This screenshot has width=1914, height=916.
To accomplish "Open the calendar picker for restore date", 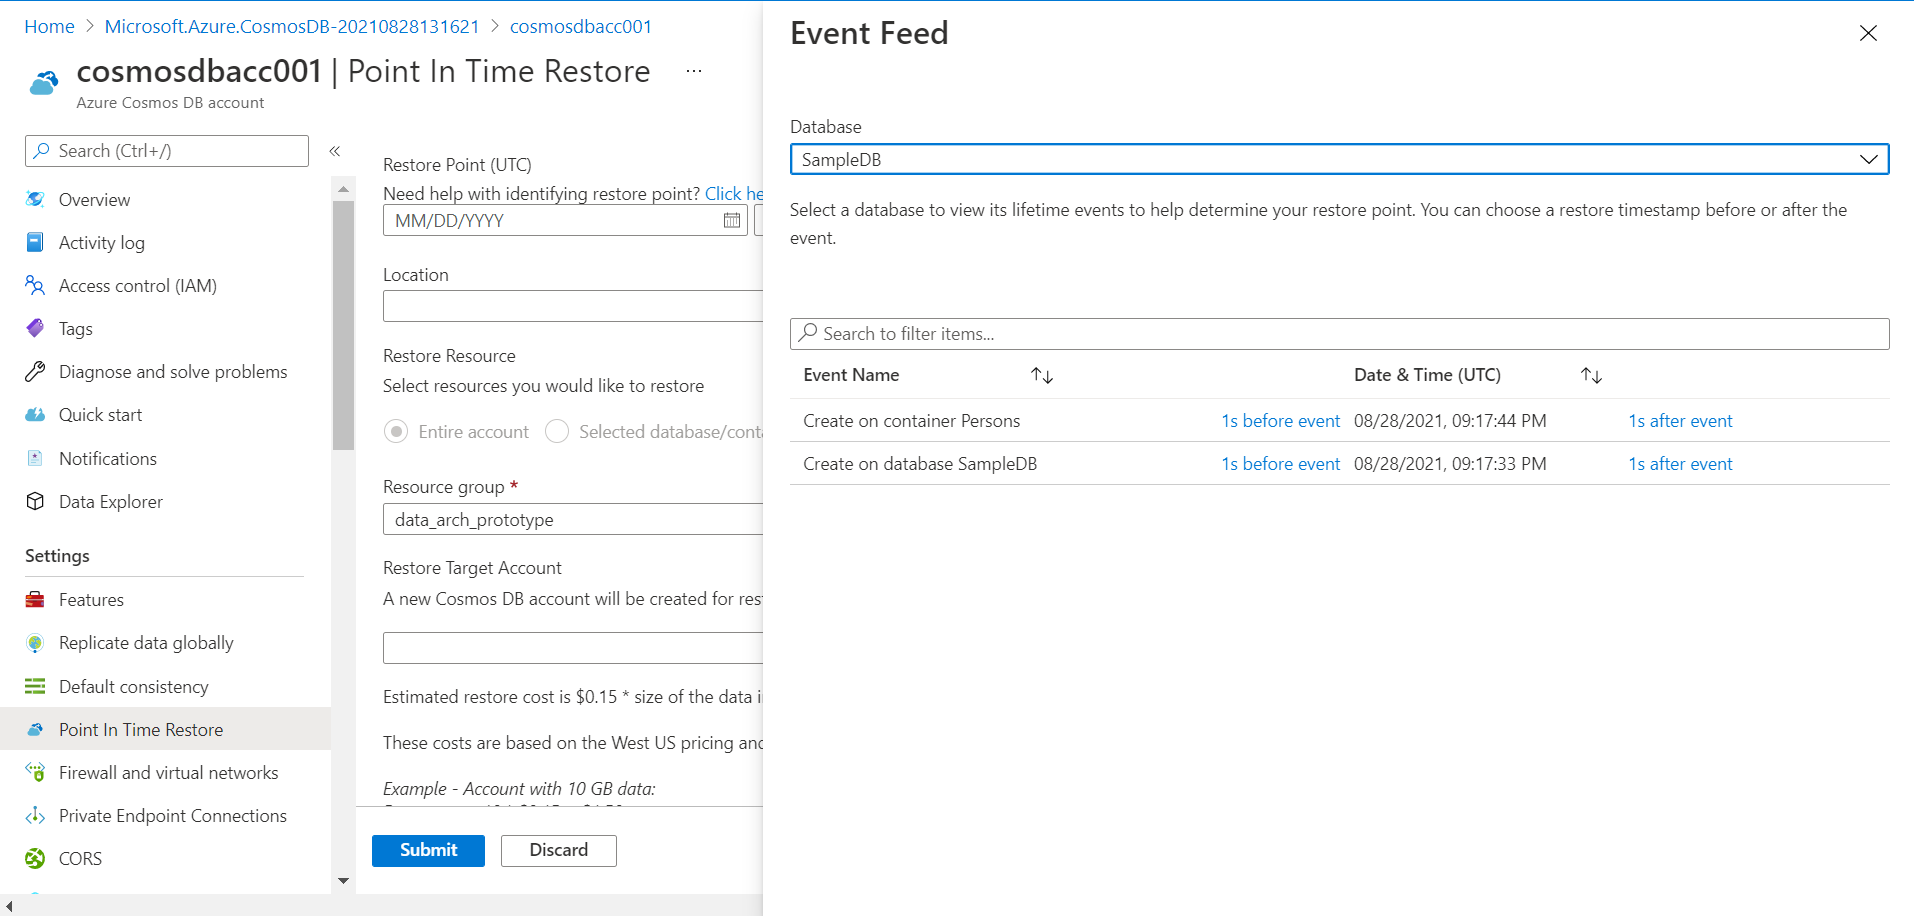I will click(732, 220).
